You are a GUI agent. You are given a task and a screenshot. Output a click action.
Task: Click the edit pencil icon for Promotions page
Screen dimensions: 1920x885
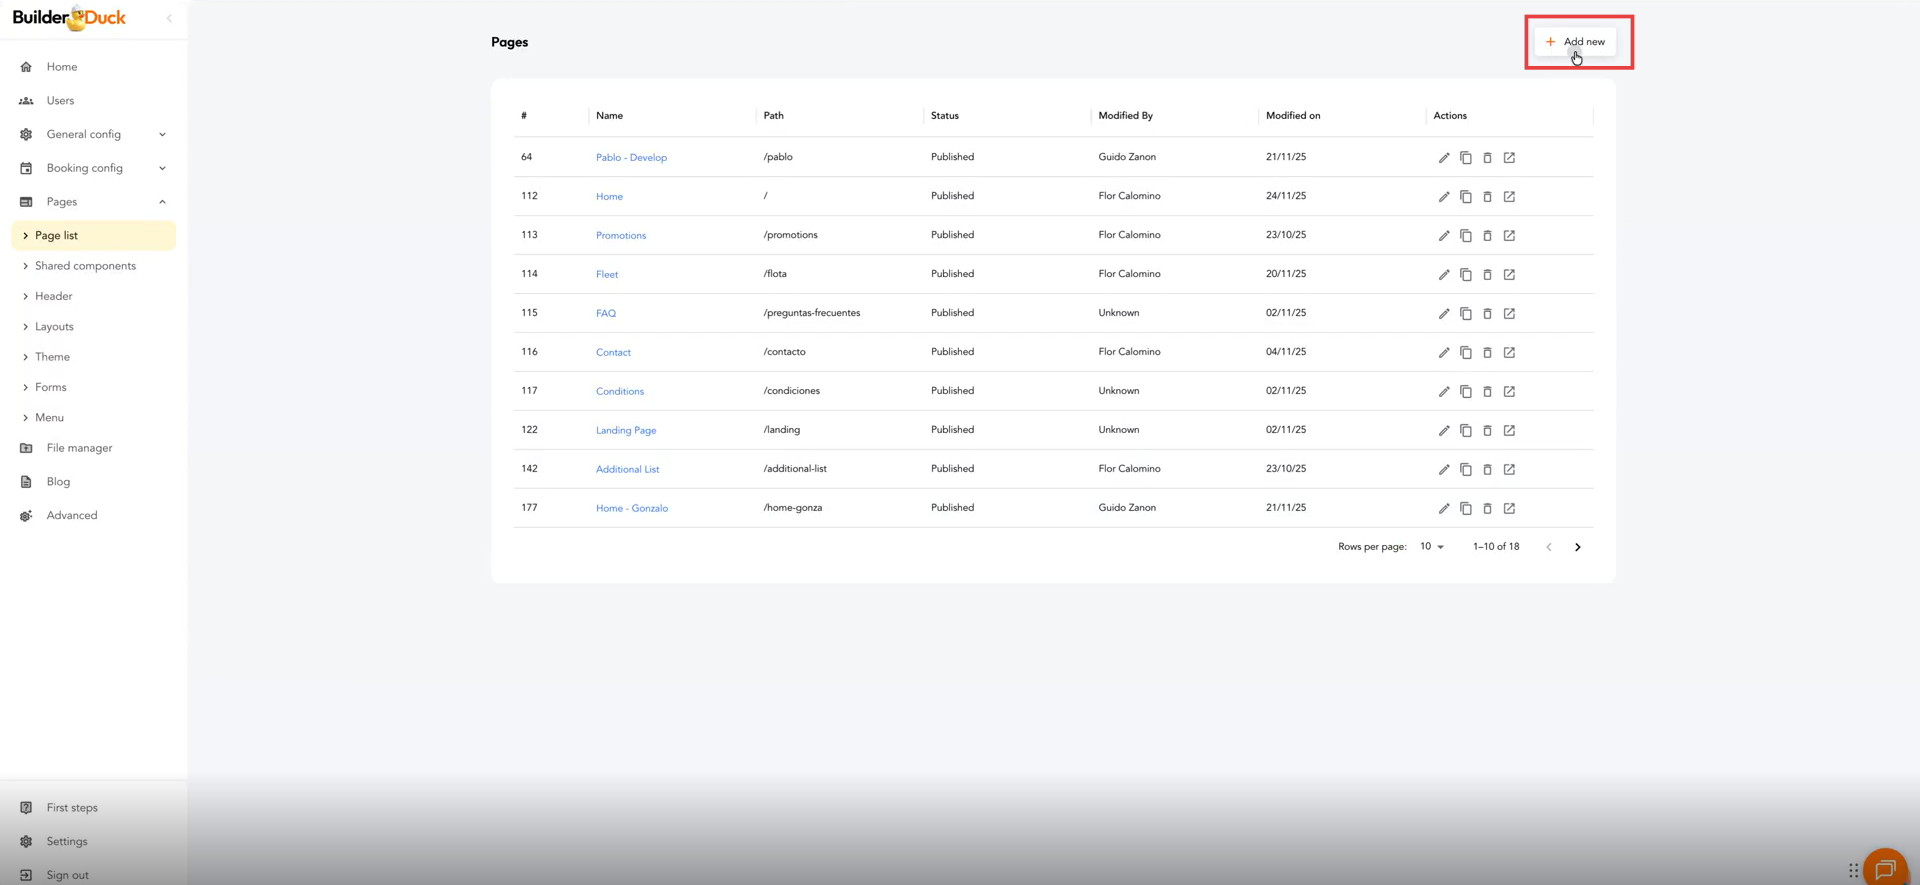(x=1443, y=236)
